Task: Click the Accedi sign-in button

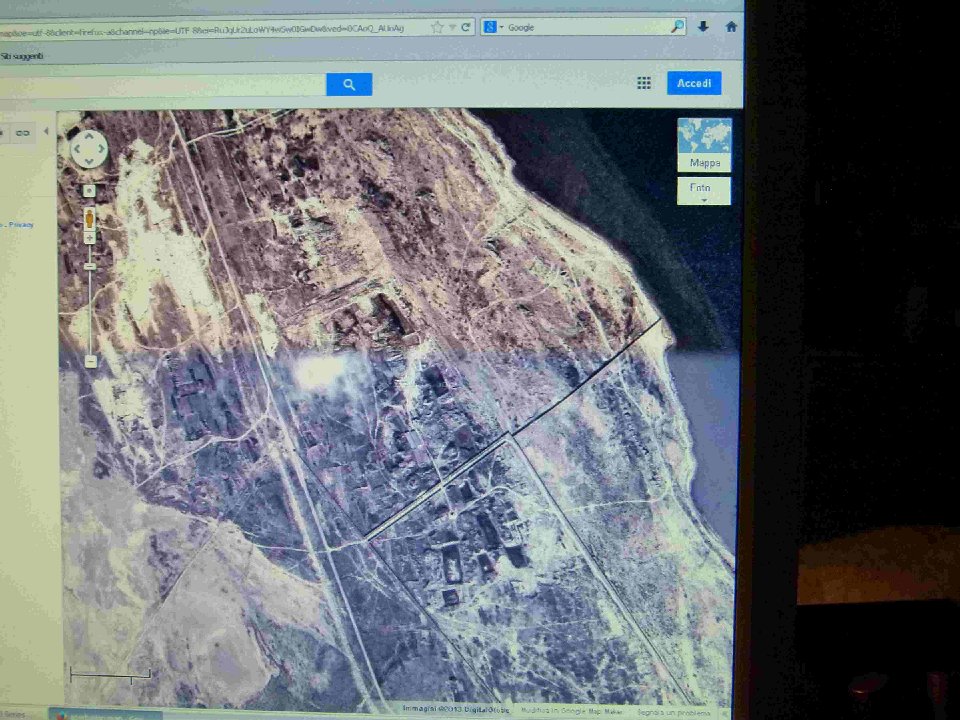Action: pos(694,83)
